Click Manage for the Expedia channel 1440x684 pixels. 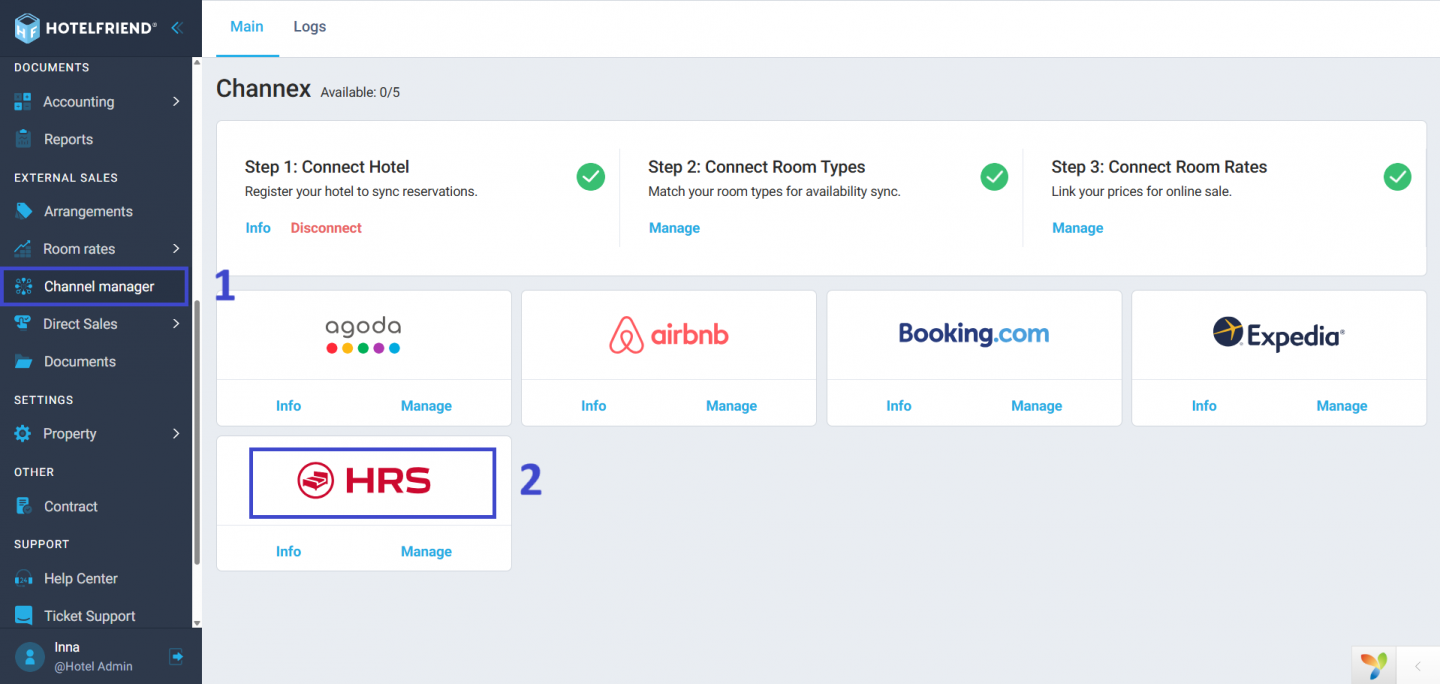(x=1341, y=406)
